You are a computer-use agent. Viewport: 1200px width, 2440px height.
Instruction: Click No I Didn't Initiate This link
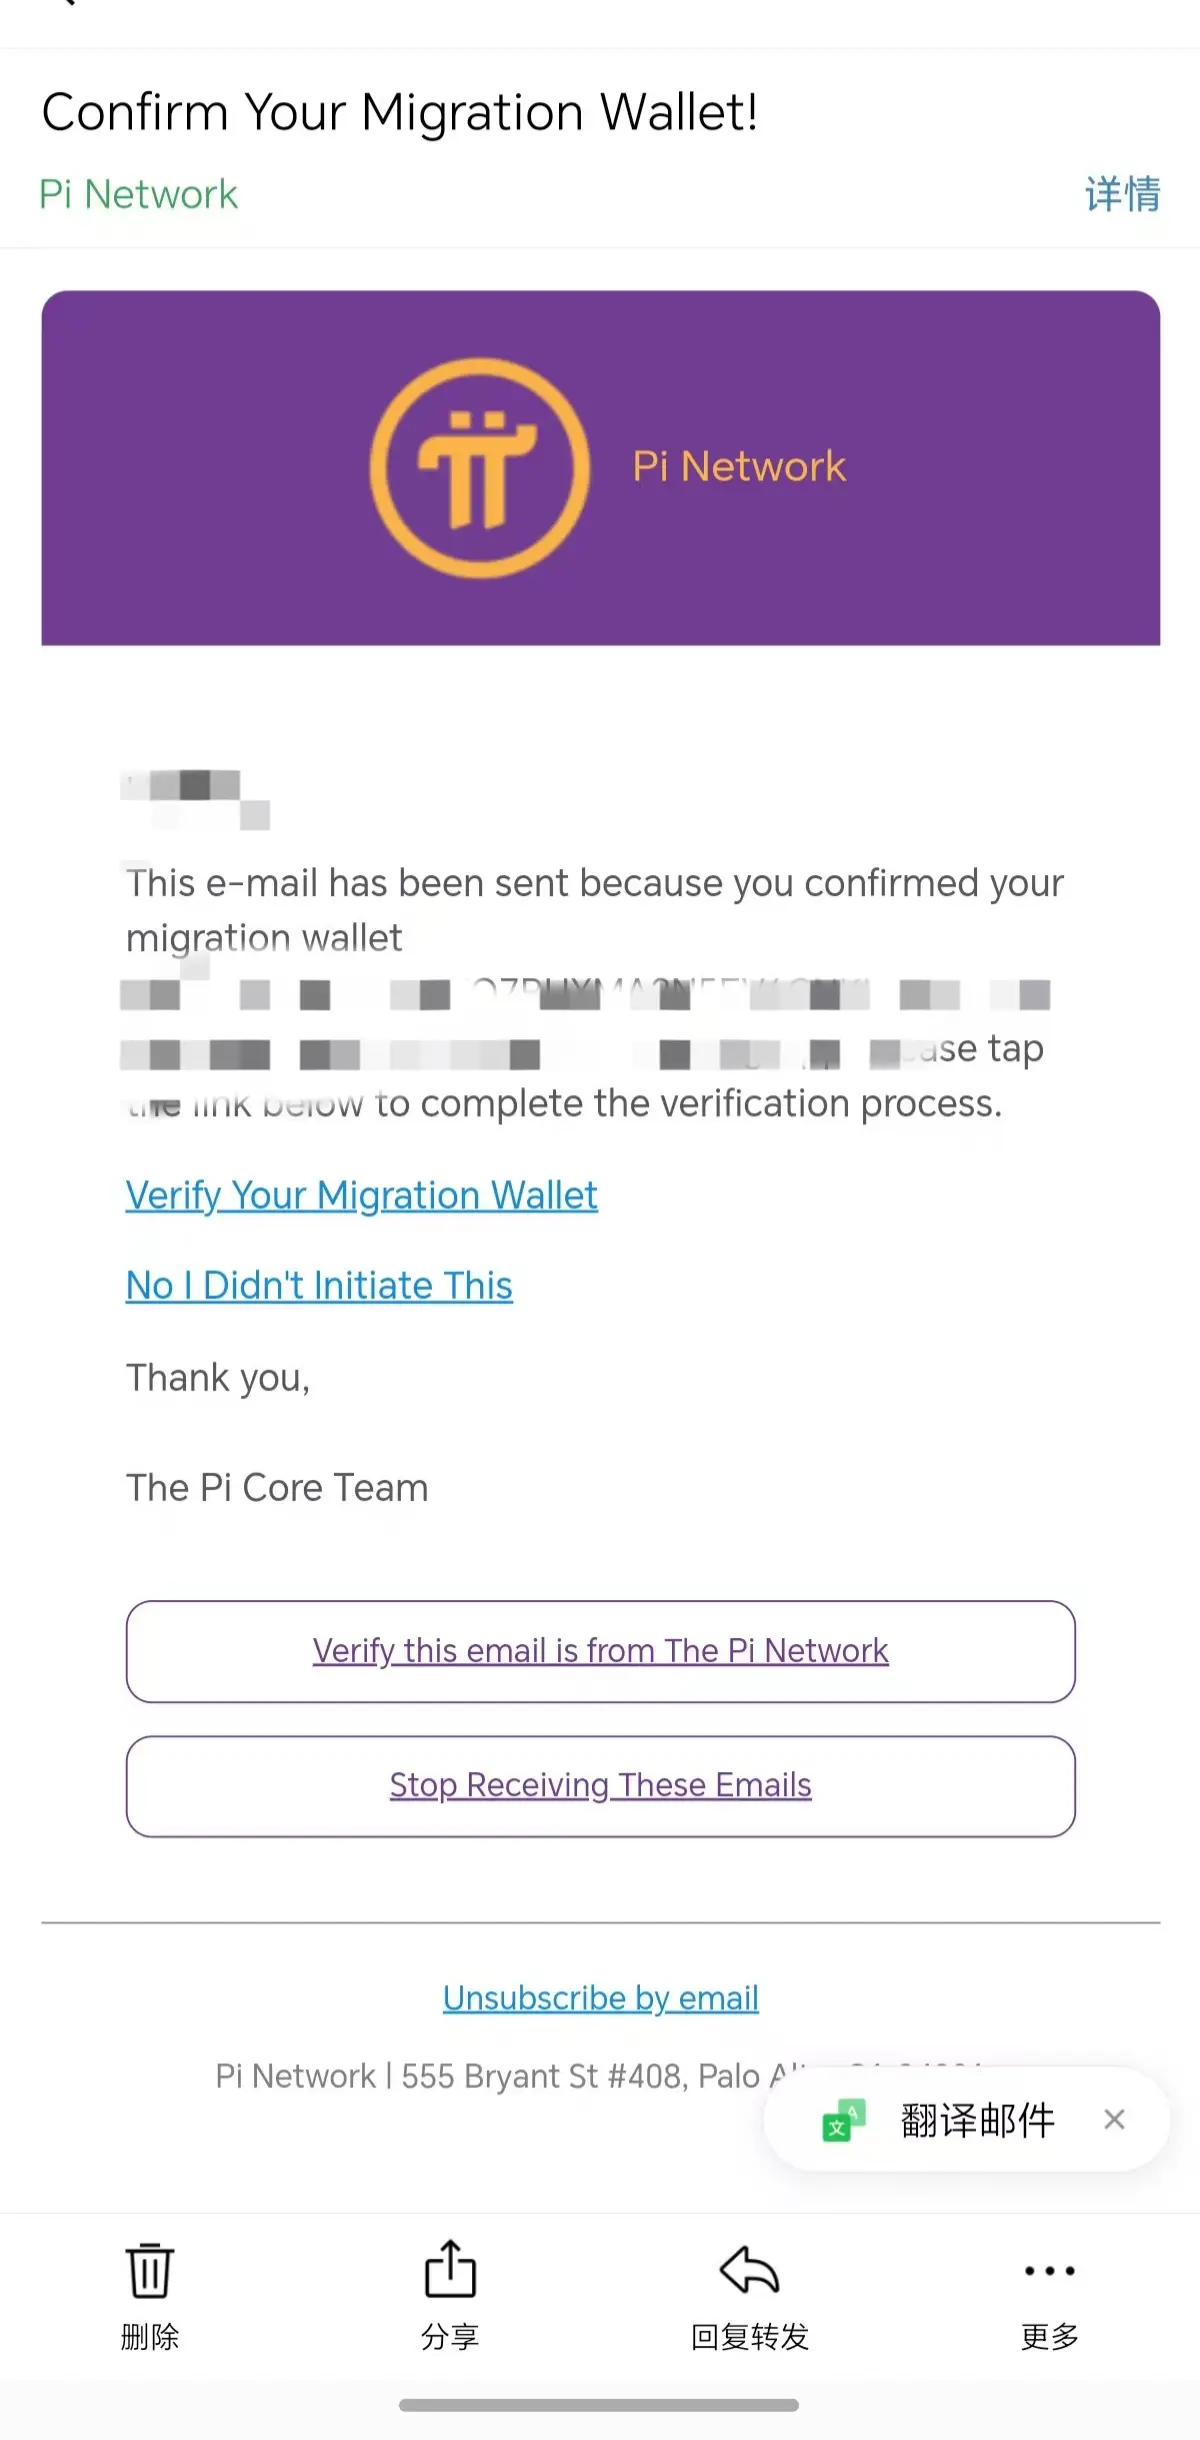319,1286
